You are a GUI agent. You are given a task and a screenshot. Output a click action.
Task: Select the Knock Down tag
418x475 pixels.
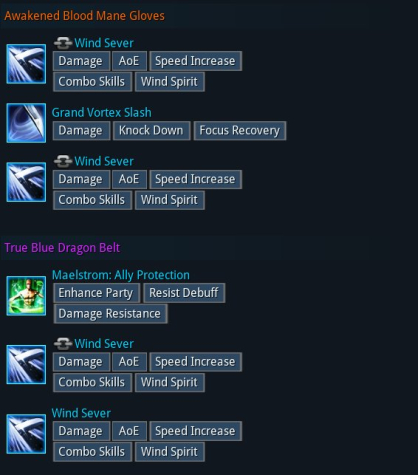coord(151,130)
